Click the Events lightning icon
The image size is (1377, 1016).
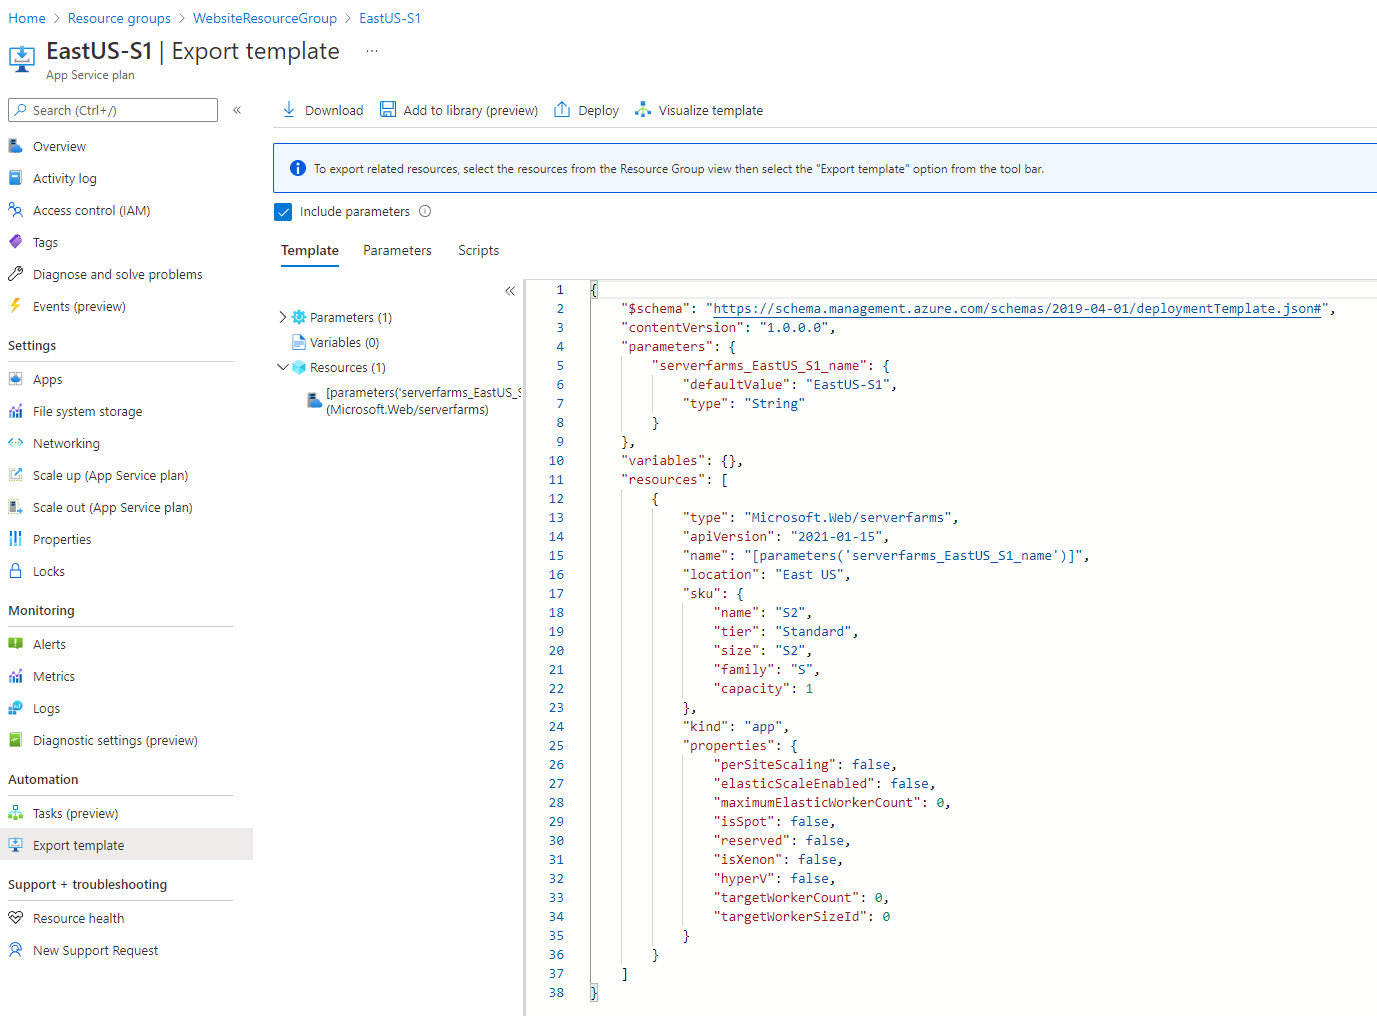coord(16,306)
